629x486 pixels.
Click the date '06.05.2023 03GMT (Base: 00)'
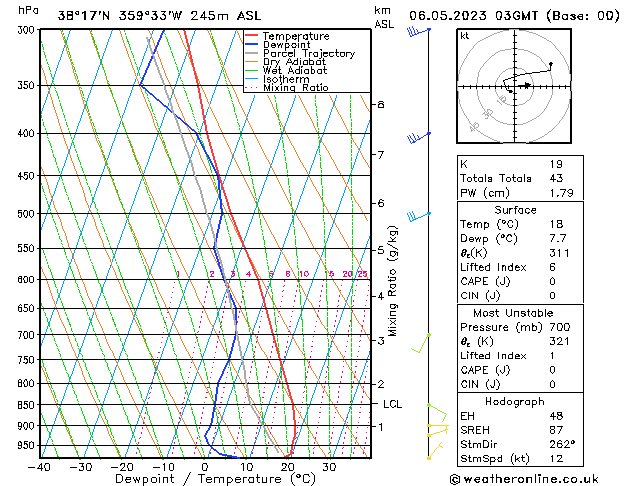click(514, 16)
